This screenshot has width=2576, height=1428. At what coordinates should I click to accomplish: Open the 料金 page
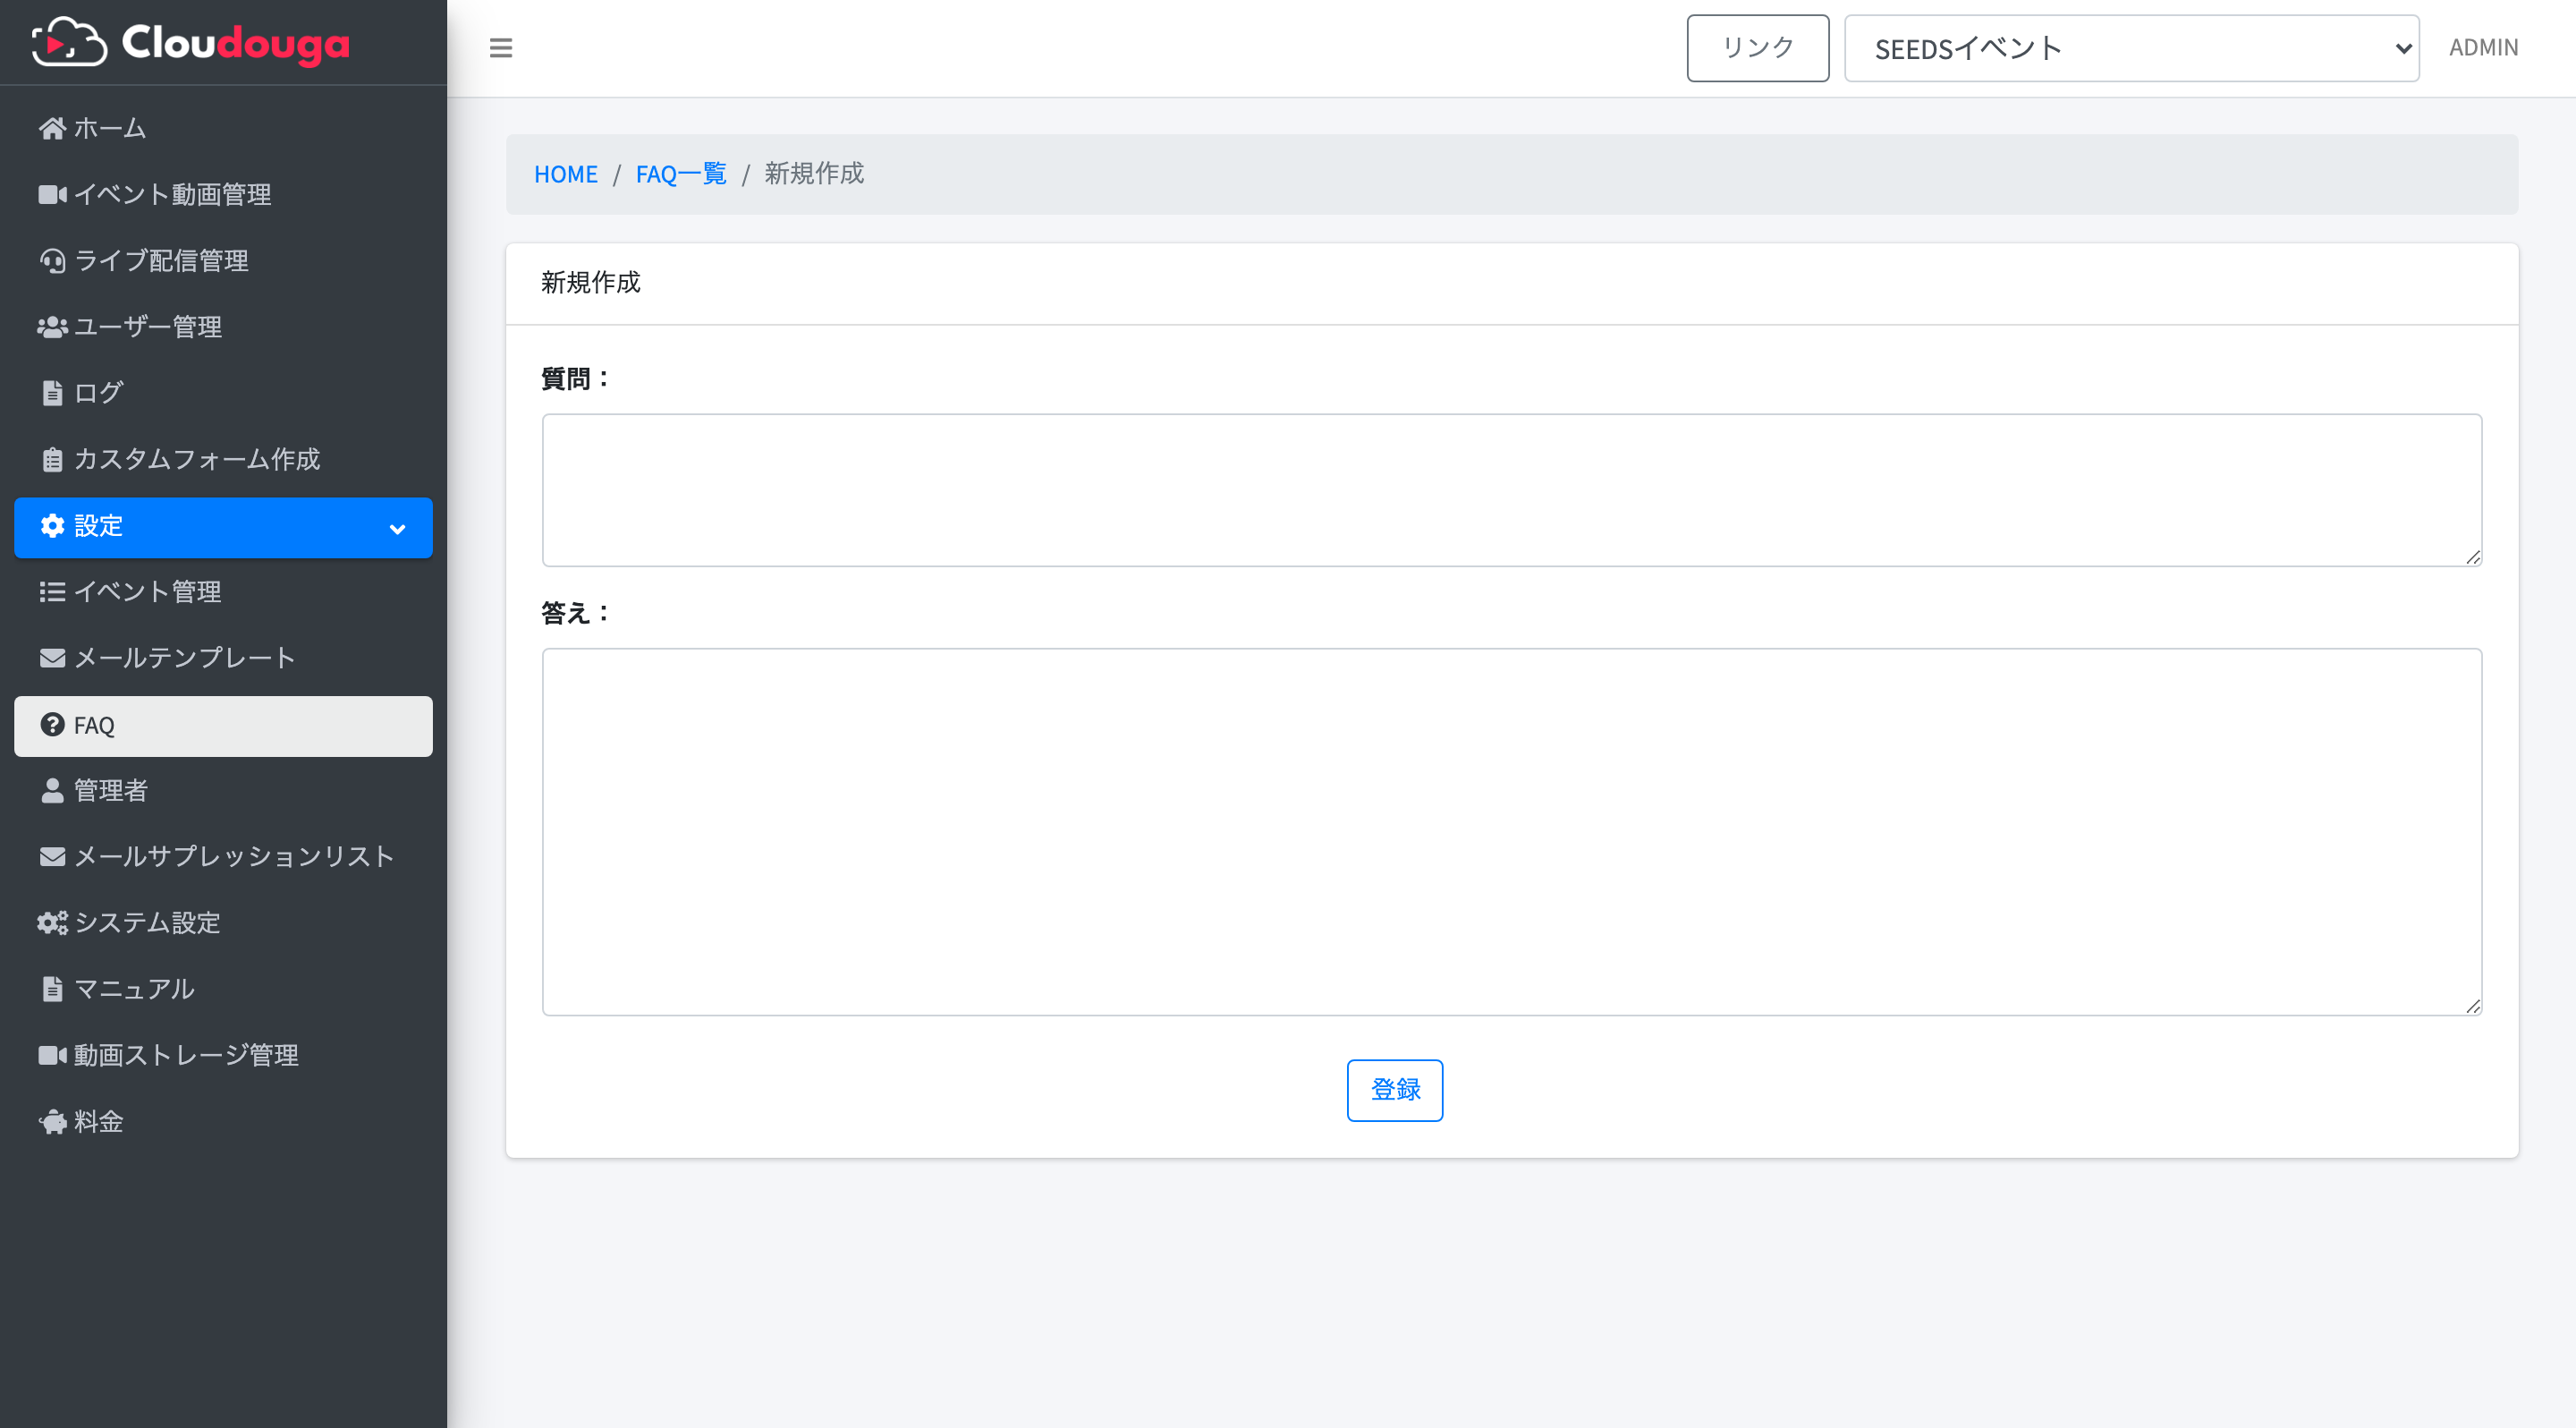coord(224,1122)
